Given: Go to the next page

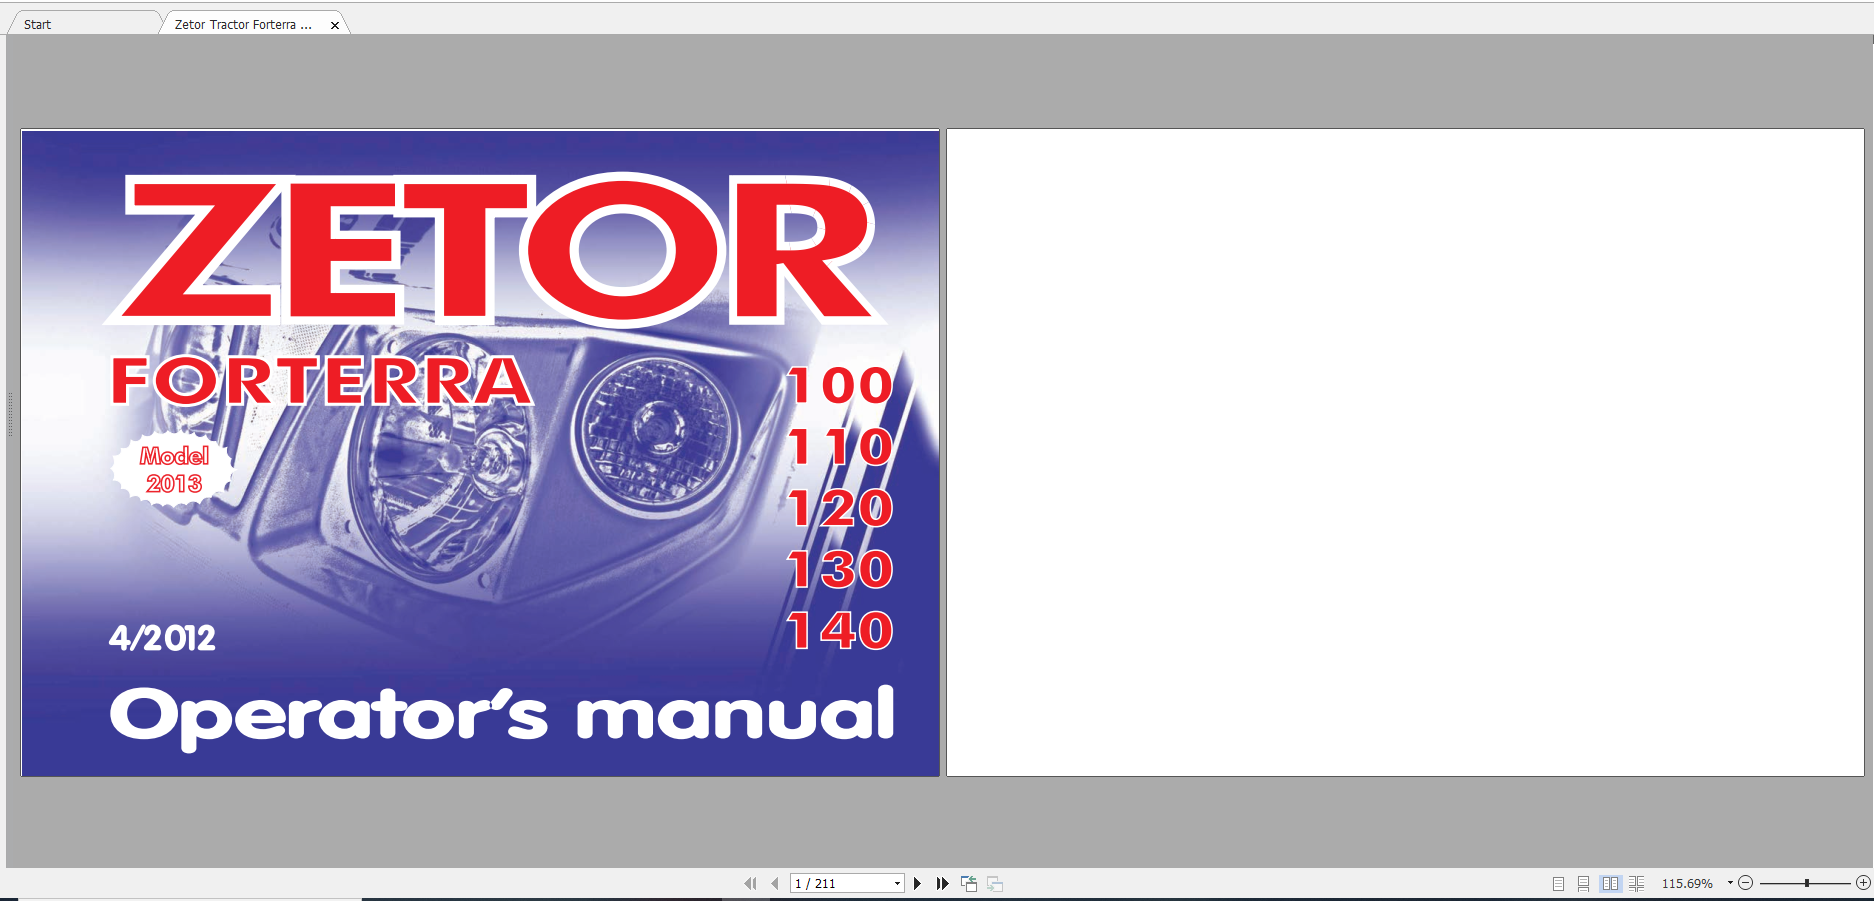Looking at the screenshot, I should (917, 883).
